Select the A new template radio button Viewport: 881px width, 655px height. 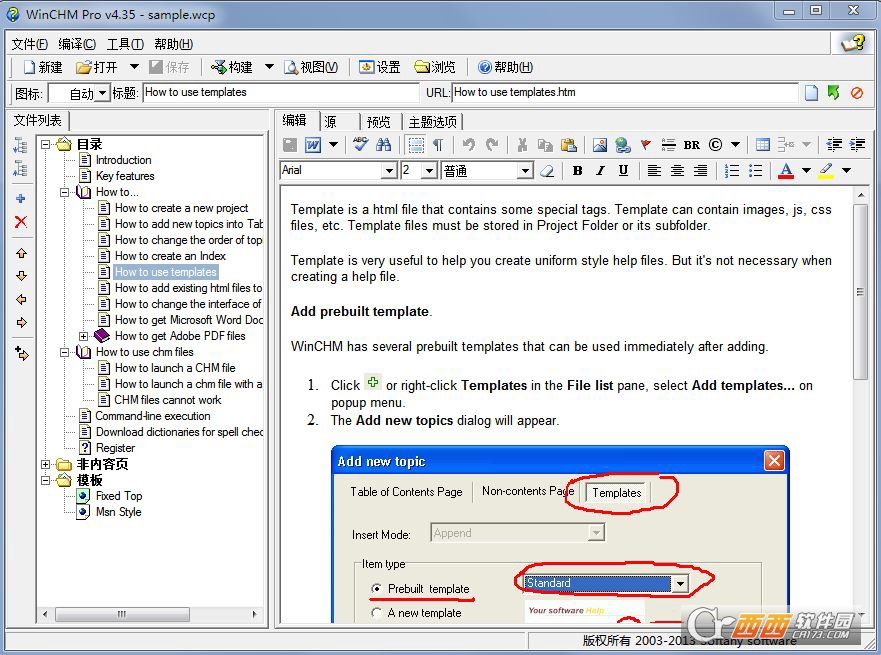click(x=376, y=613)
